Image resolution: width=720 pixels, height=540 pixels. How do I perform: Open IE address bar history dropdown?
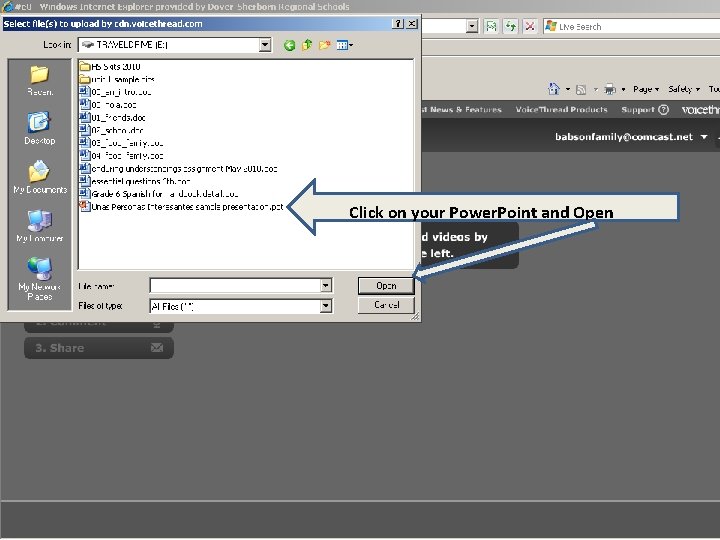(472, 27)
